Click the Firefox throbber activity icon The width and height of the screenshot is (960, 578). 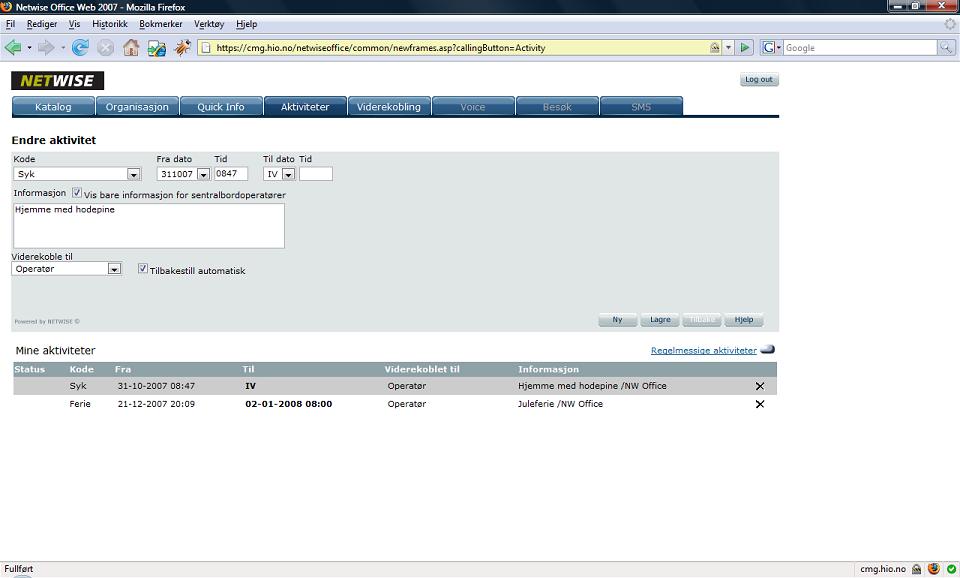tap(950, 24)
